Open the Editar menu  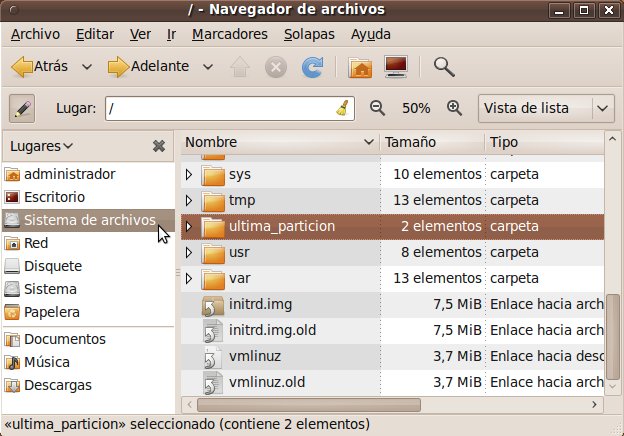click(x=95, y=34)
